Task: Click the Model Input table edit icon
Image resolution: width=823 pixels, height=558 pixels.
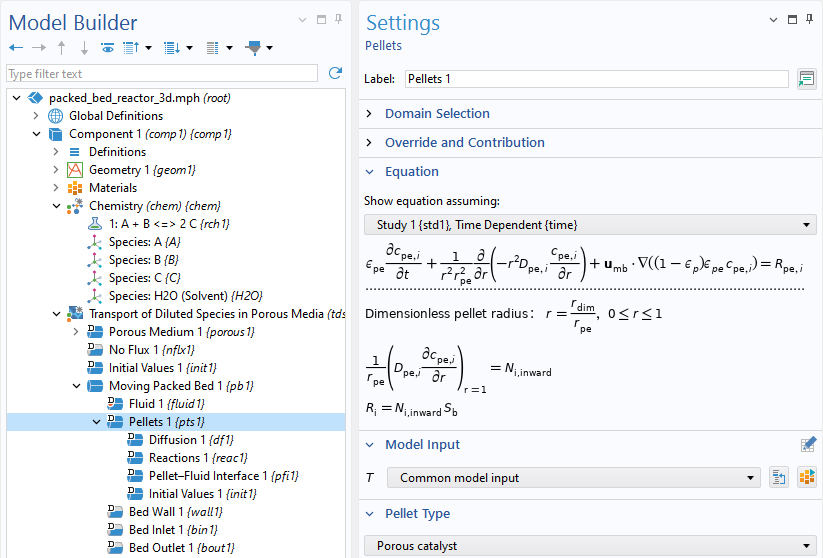Action: [809, 445]
